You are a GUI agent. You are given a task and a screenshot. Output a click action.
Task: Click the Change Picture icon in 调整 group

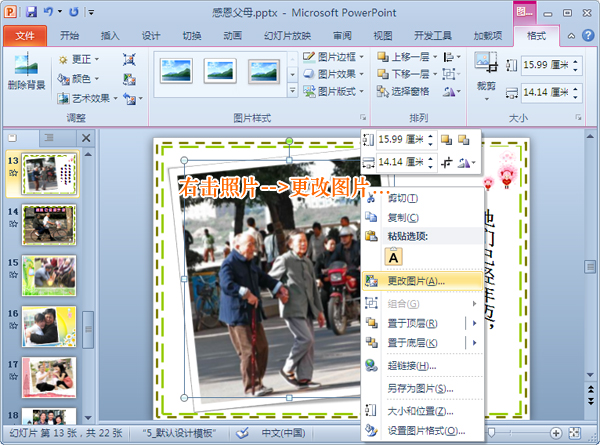[129, 79]
